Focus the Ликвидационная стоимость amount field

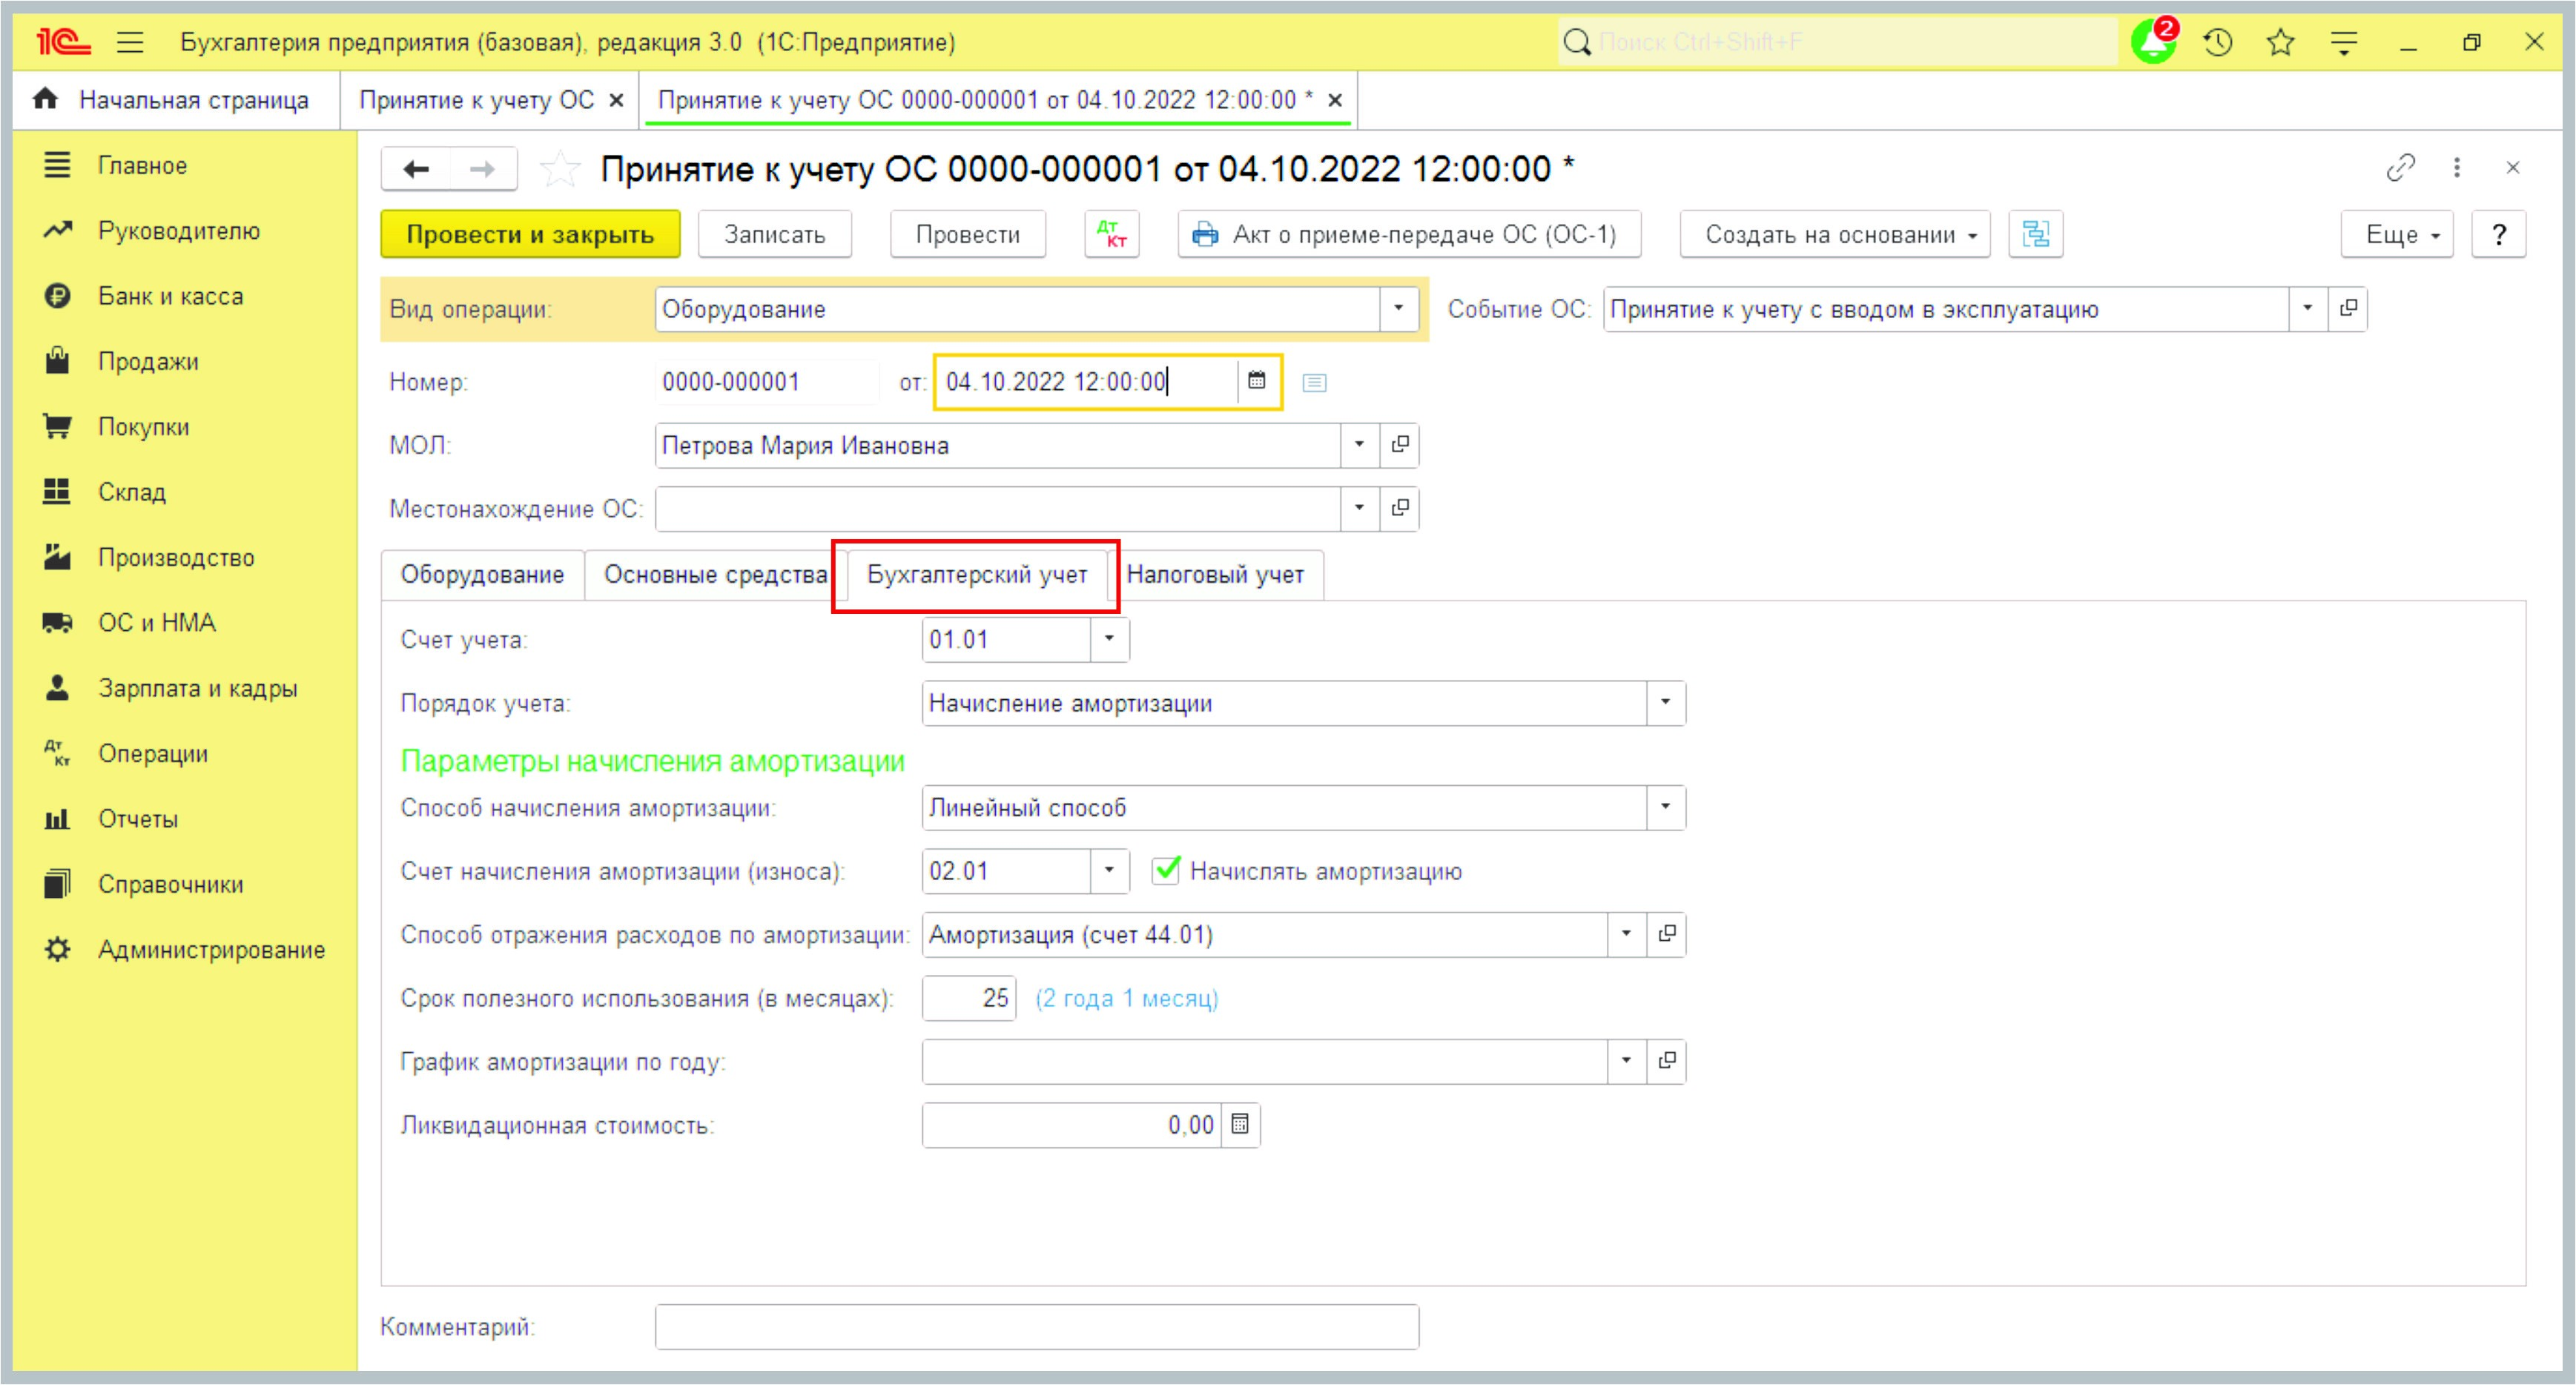(x=1071, y=1125)
